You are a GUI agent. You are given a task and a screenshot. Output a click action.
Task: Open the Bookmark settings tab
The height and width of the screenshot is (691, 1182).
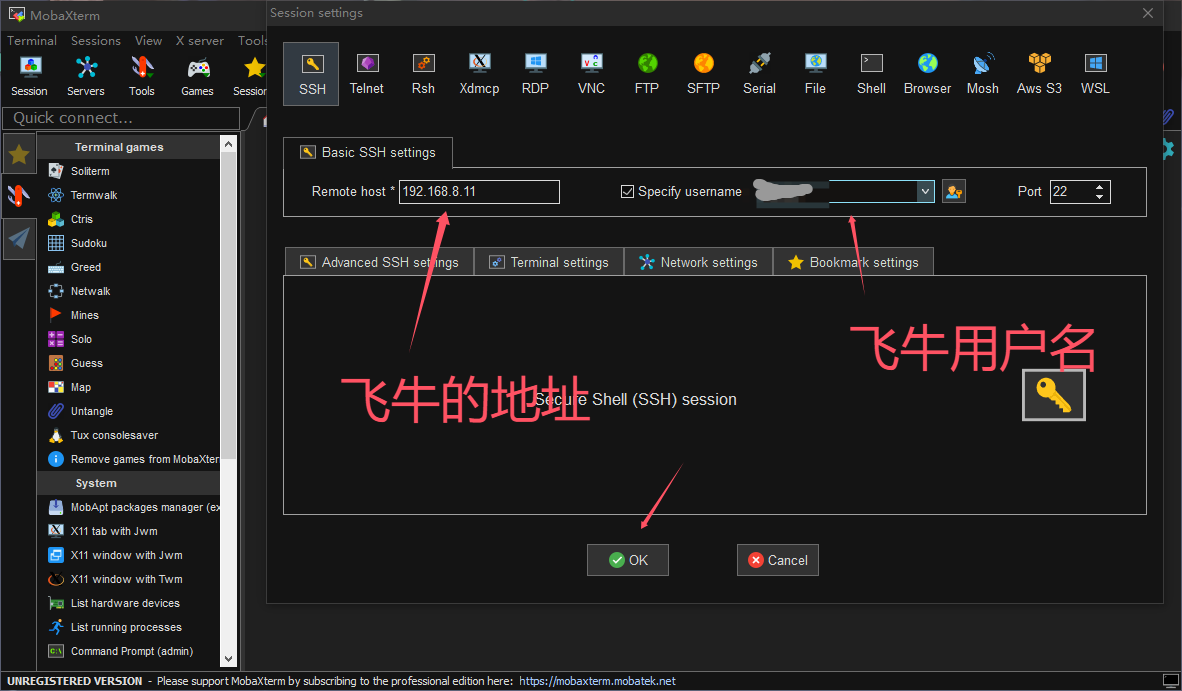[x=853, y=262]
